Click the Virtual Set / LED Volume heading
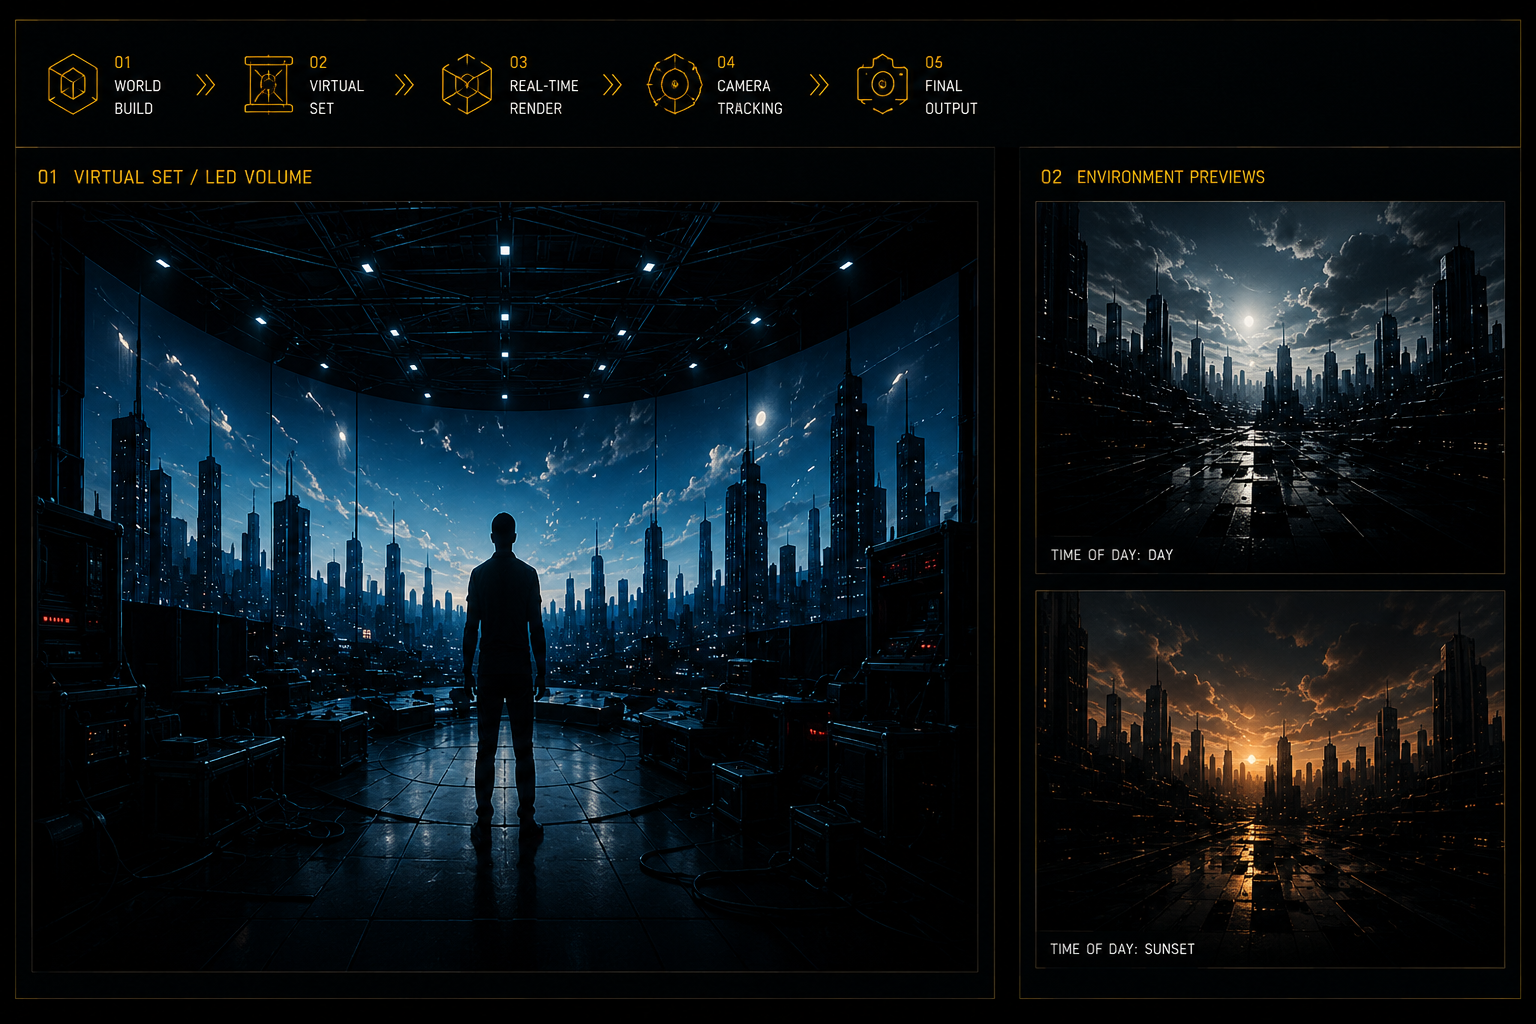Image resolution: width=1536 pixels, height=1024 pixels. point(175,177)
